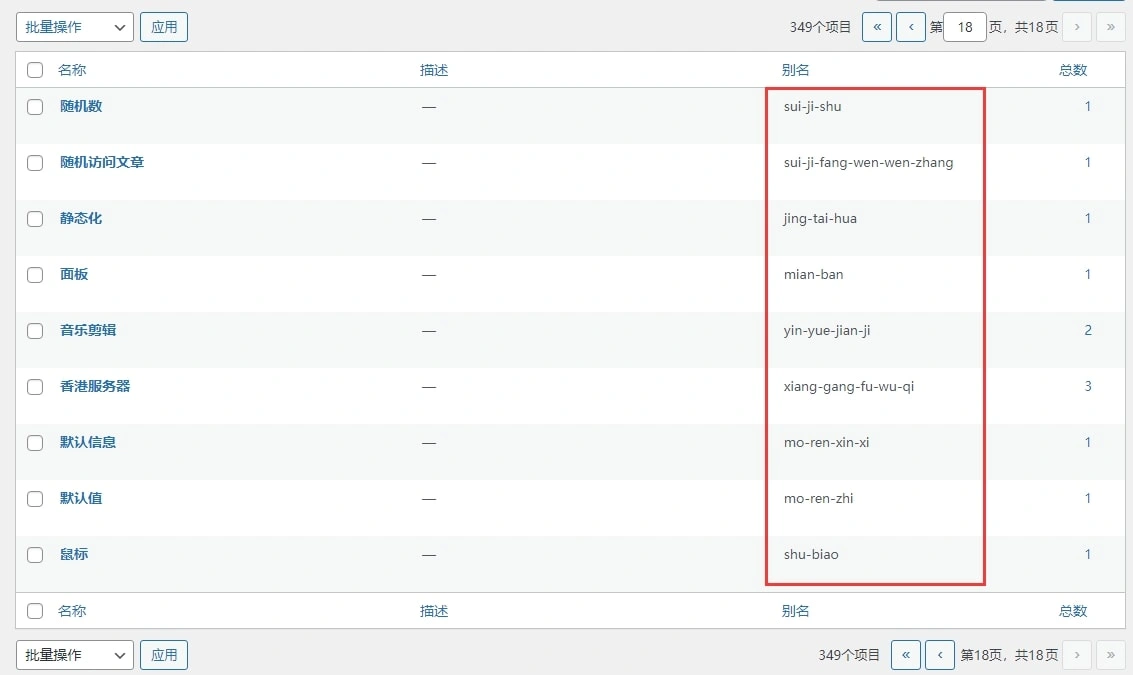Viewport: 1133px width, 675px height.
Task: Open the bottom 批量操作 dropdown
Action: [75, 655]
